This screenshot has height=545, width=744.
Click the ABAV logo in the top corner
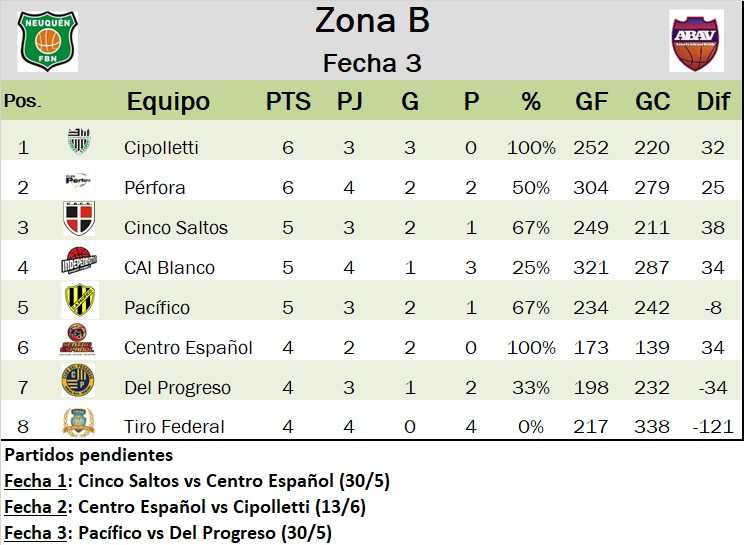[696, 40]
